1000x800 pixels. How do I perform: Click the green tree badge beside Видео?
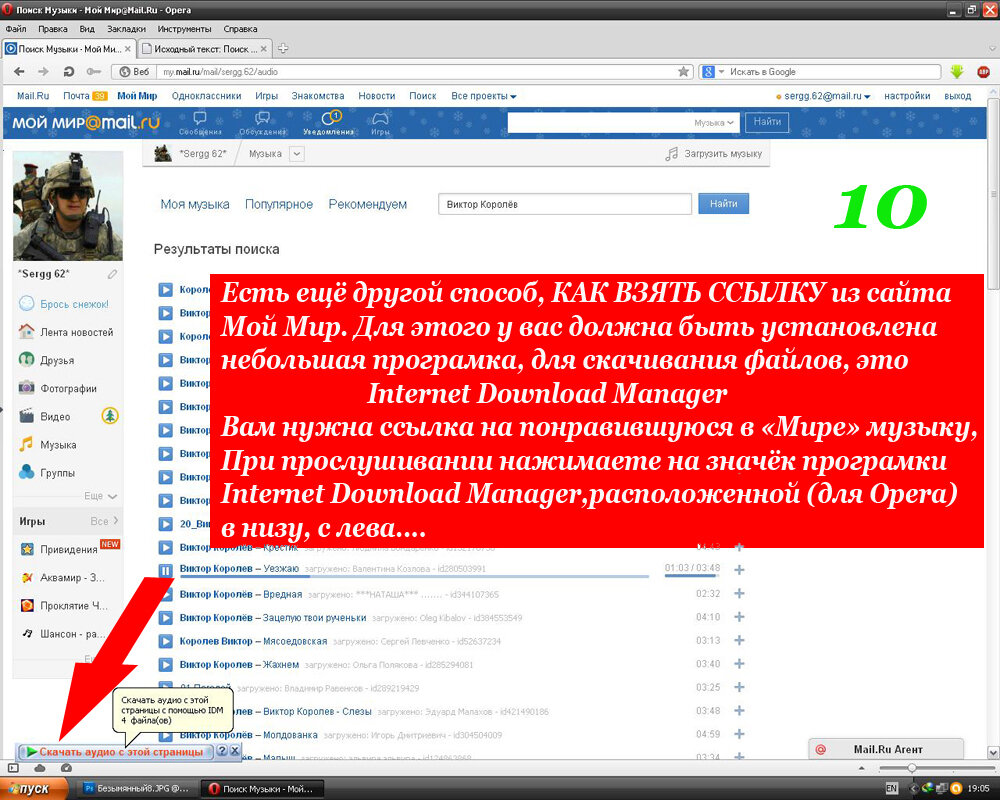[110, 416]
